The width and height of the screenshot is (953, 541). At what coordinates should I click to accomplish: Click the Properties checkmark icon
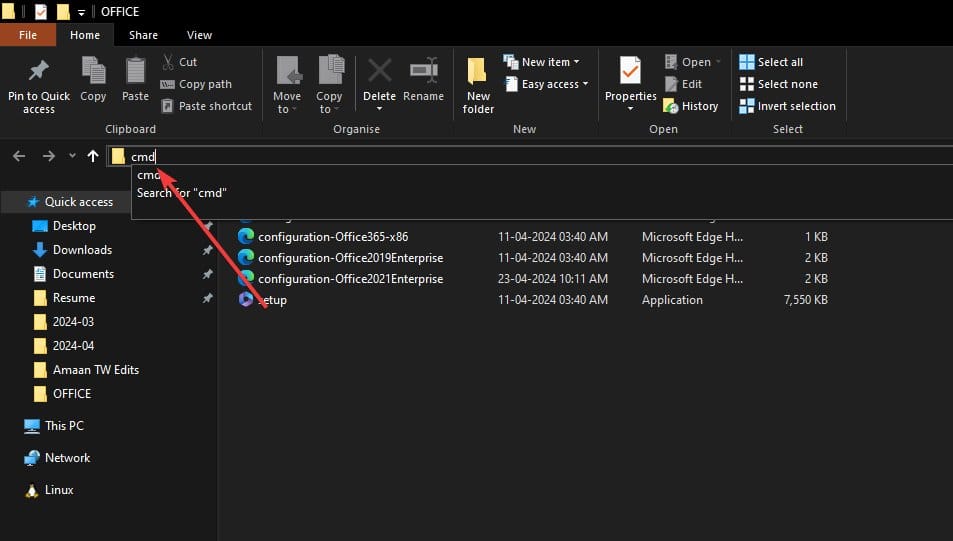click(x=630, y=70)
